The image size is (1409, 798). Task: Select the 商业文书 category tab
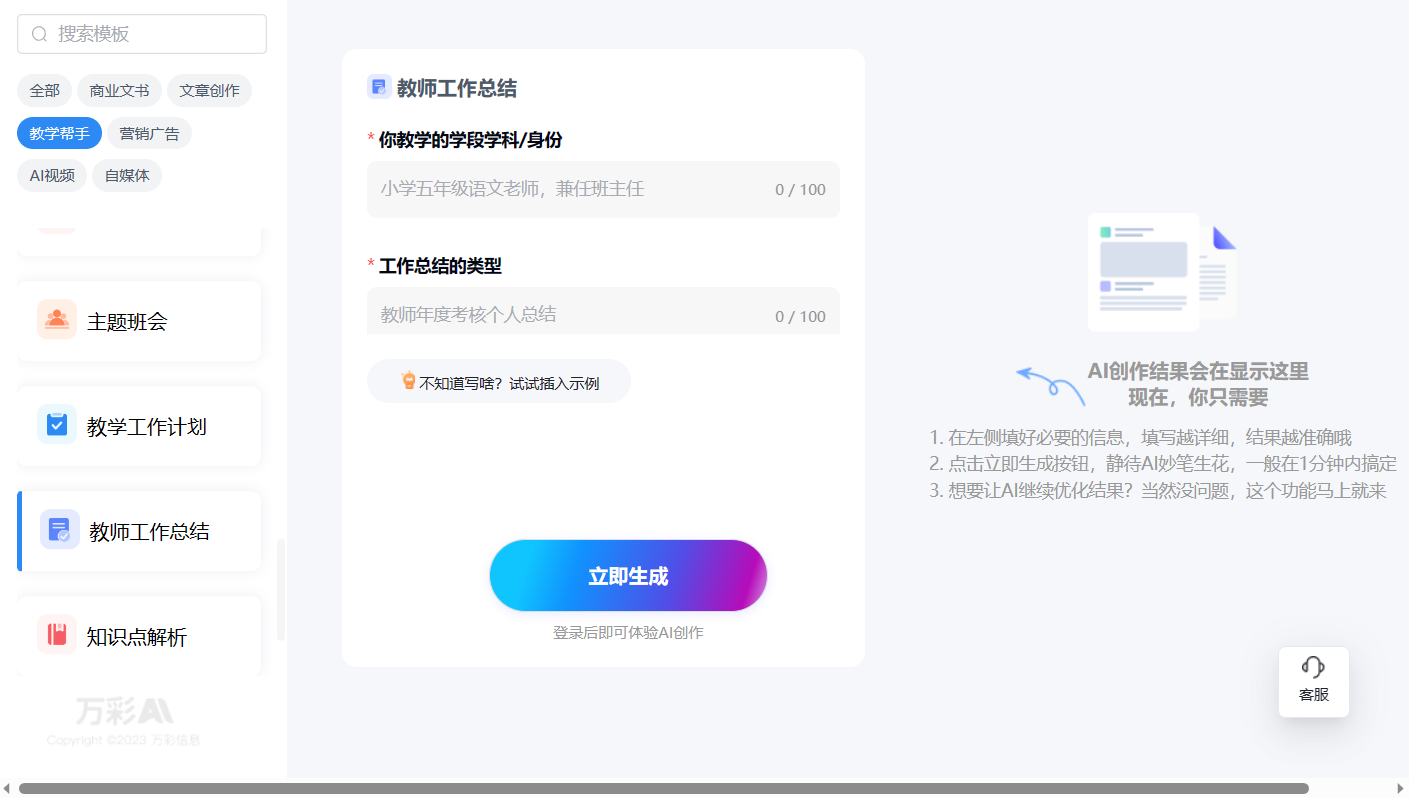(119, 91)
